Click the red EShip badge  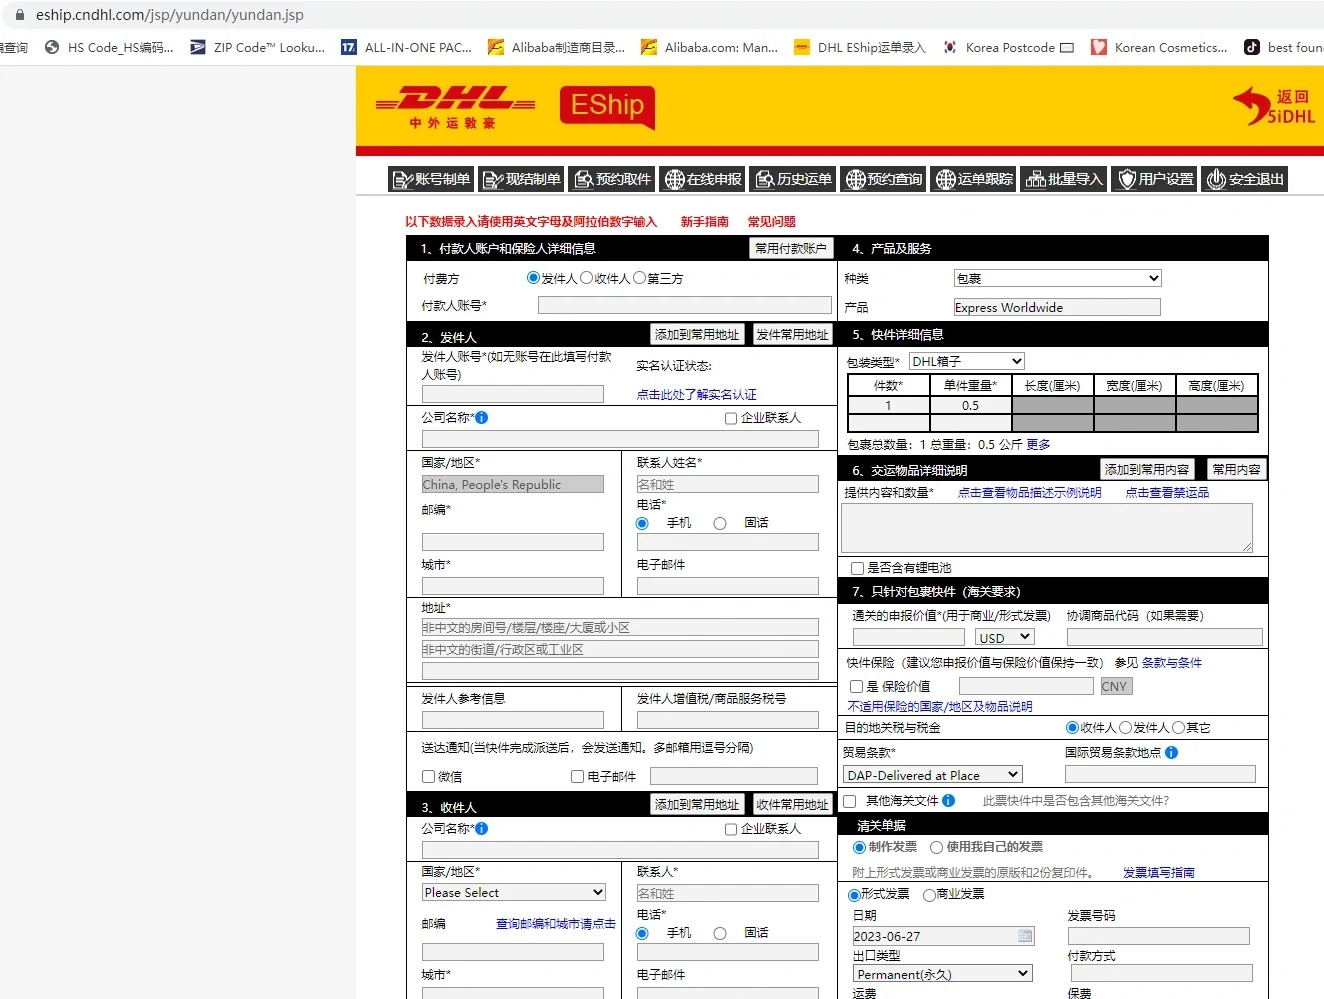[x=607, y=106]
